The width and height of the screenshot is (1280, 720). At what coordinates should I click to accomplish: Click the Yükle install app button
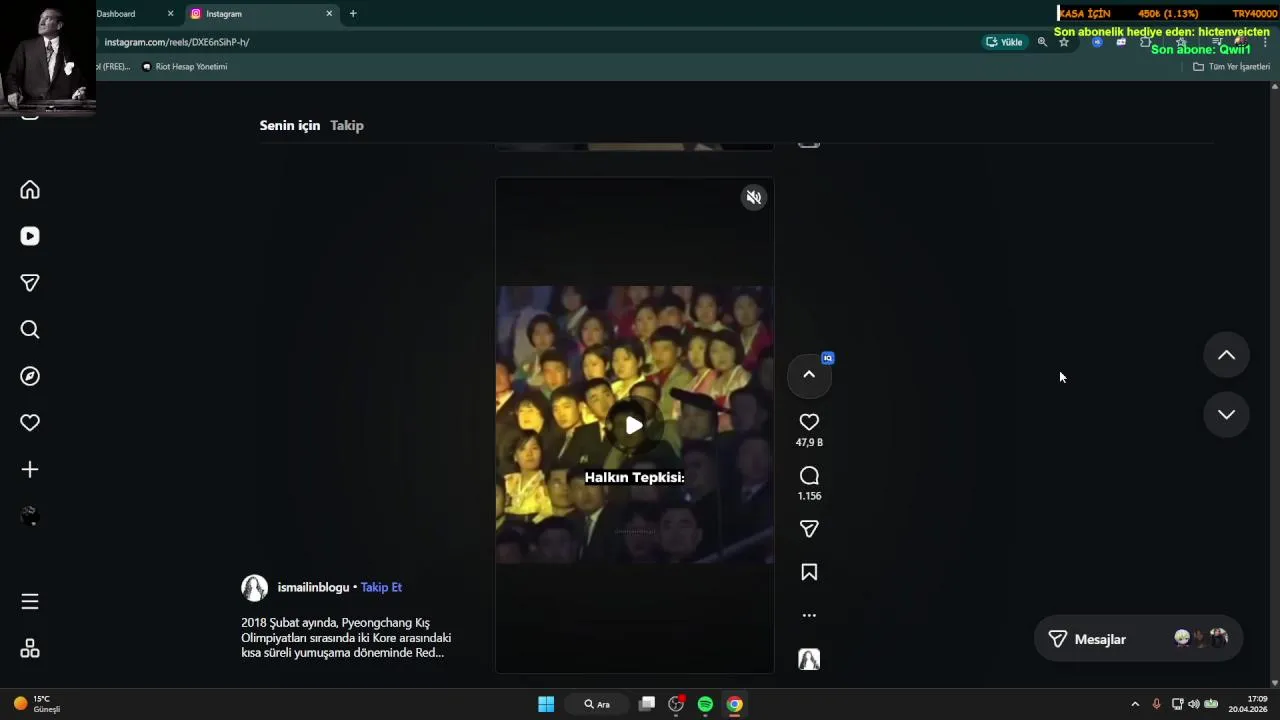click(1005, 42)
